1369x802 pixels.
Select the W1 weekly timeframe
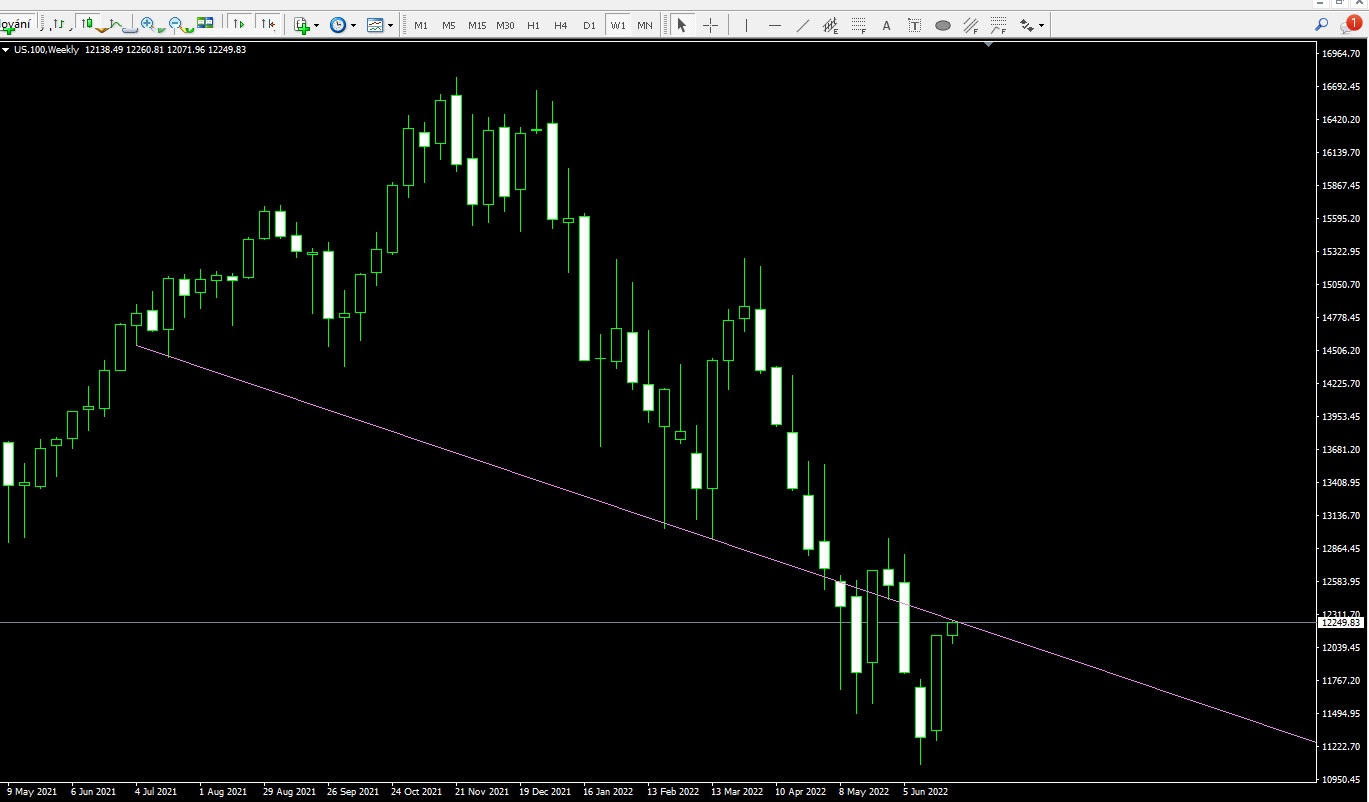618,25
